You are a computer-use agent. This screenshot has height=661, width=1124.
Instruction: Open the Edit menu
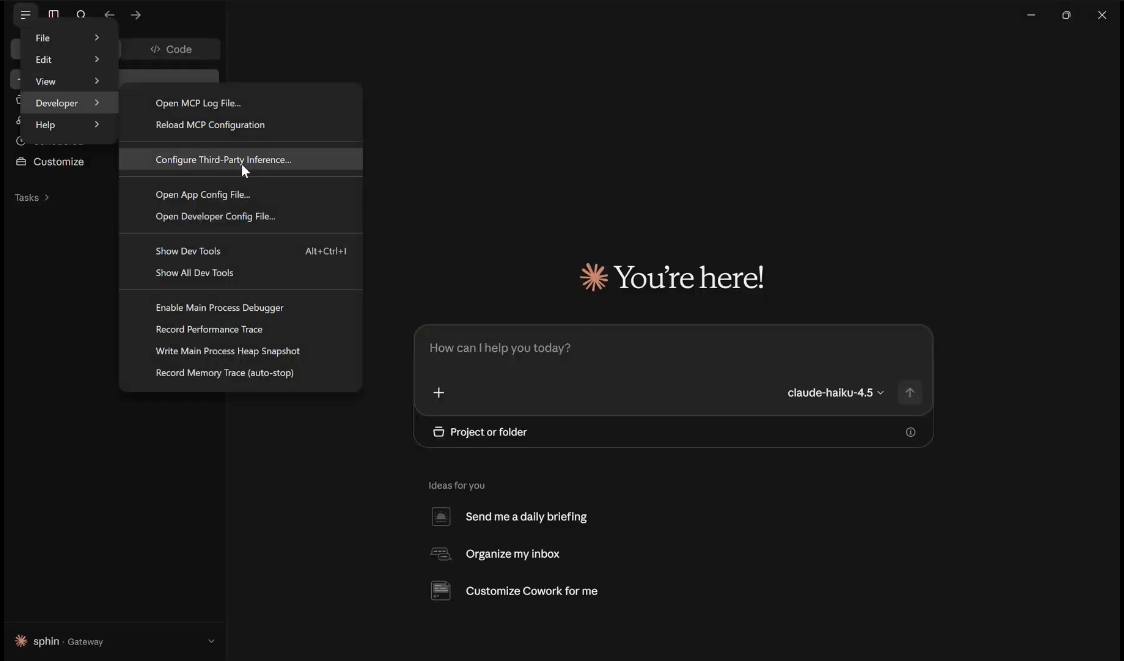click(69, 60)
